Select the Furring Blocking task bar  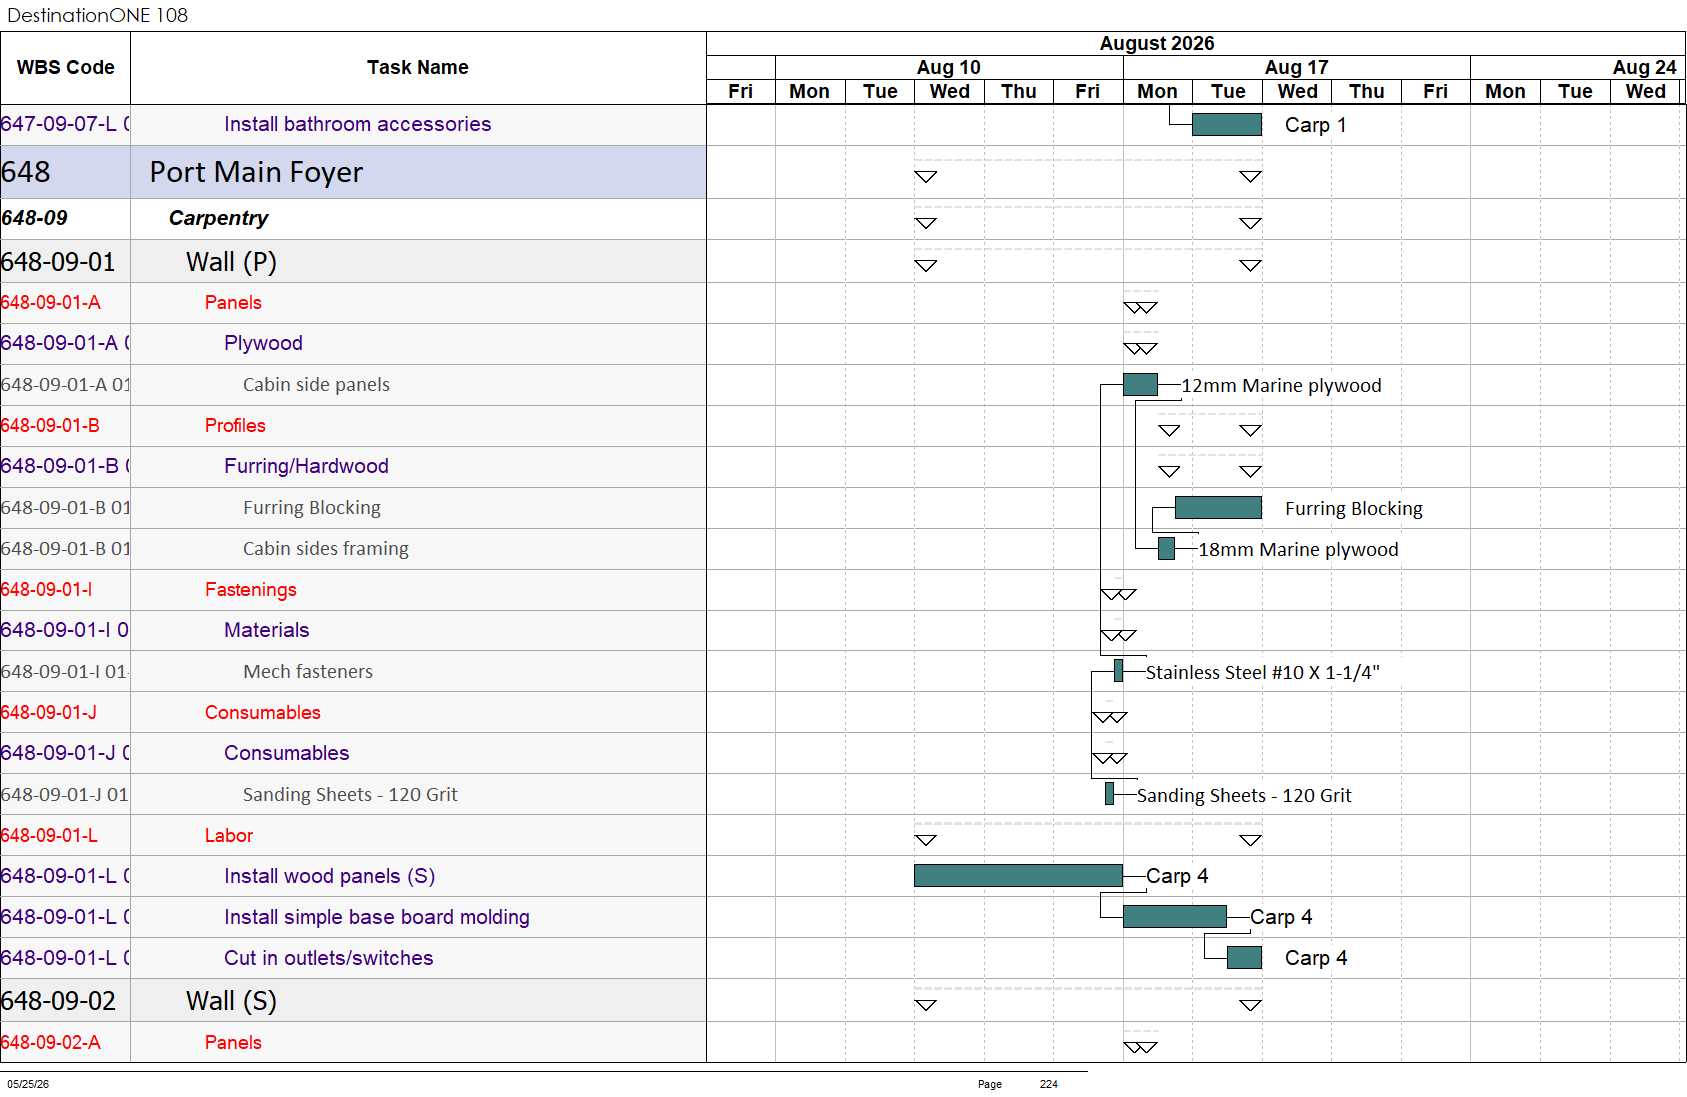(1218, 508)
